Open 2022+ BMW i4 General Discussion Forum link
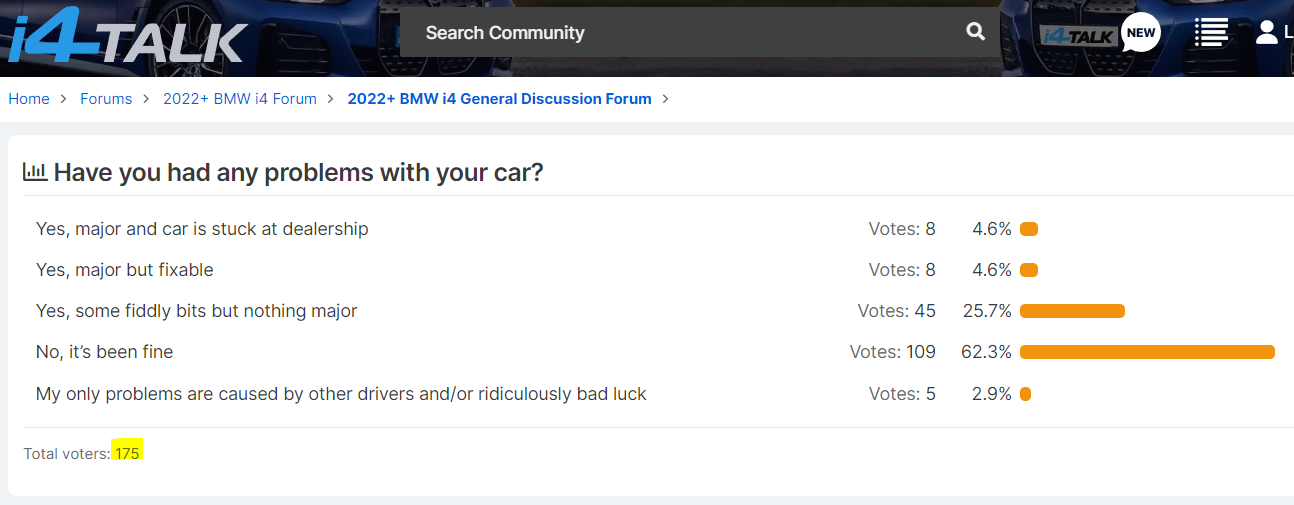Viewport: 1294px width, 505px height. [499, 99]
